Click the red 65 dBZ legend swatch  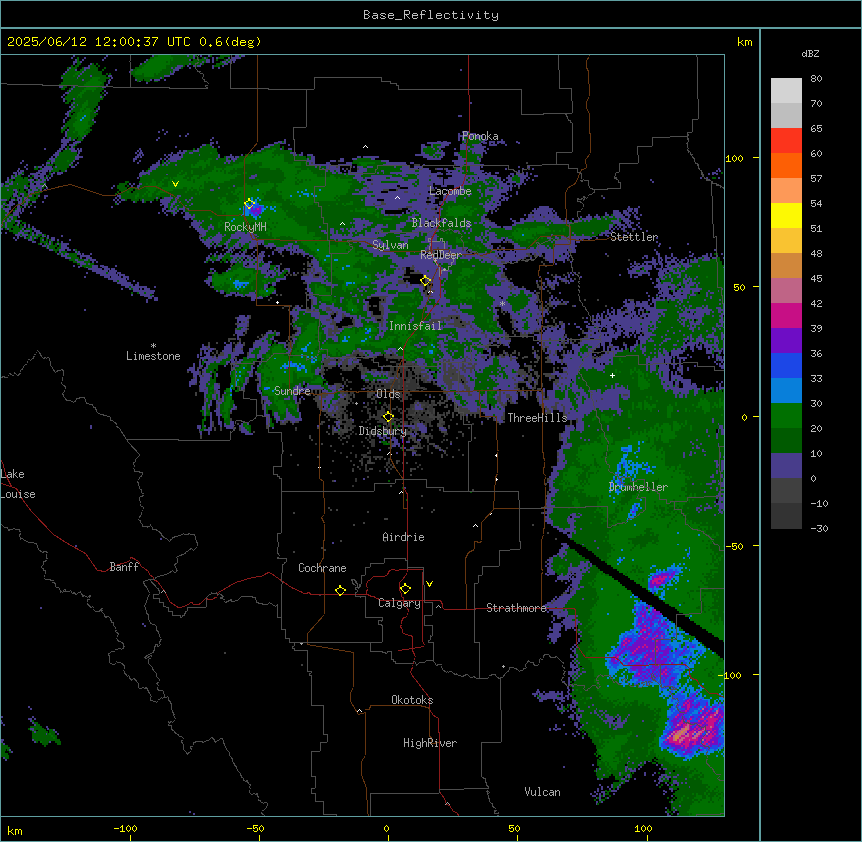[786, 141]
